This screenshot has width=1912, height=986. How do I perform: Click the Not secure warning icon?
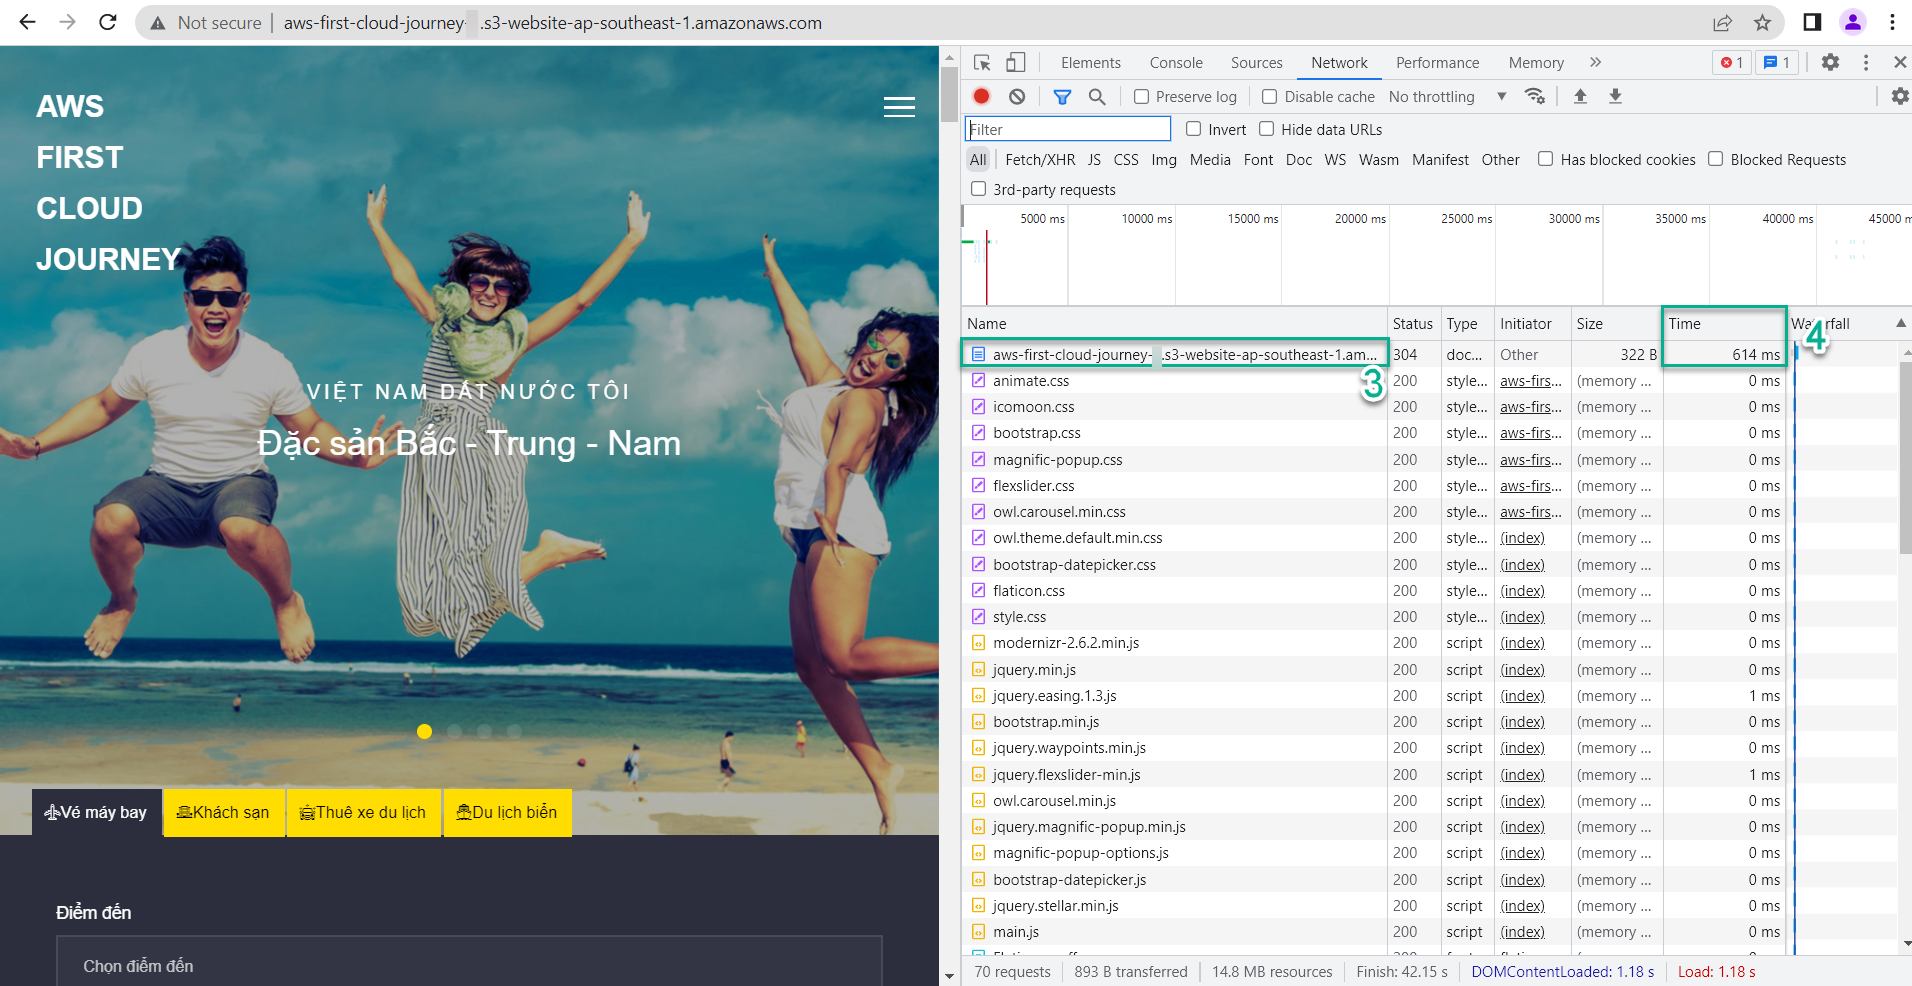pyautogui.click(x=157, y=23)
